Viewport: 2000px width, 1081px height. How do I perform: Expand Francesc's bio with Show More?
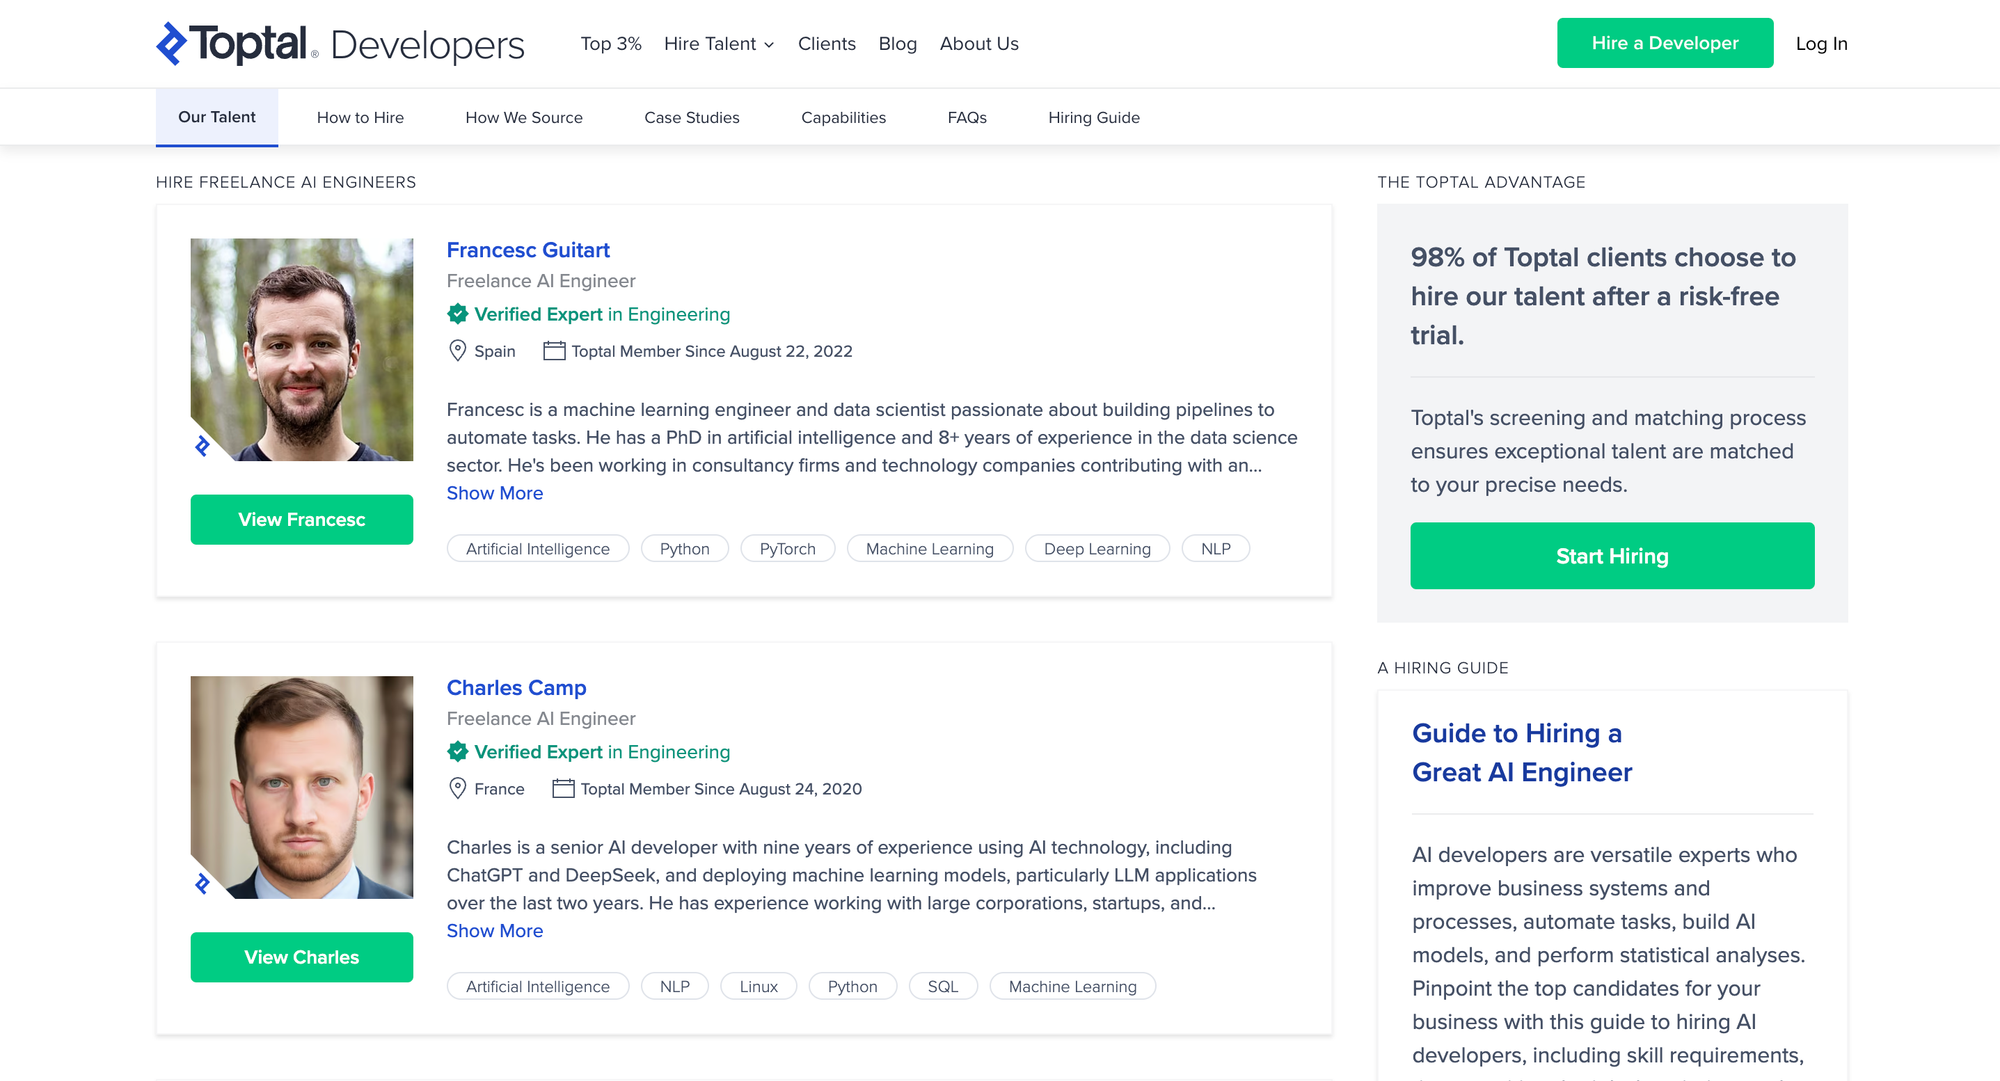click(495, 493)
